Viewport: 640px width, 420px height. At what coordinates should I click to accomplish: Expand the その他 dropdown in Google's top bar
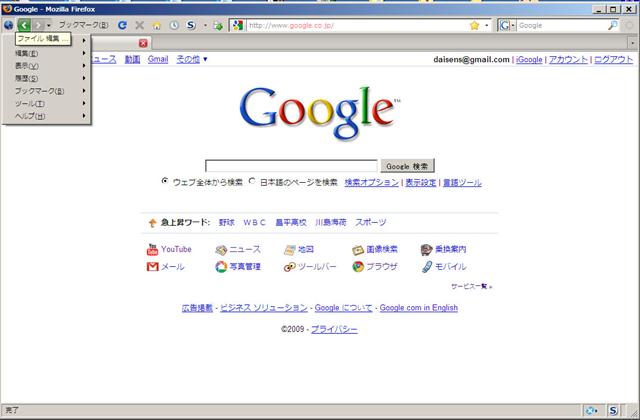191,60
